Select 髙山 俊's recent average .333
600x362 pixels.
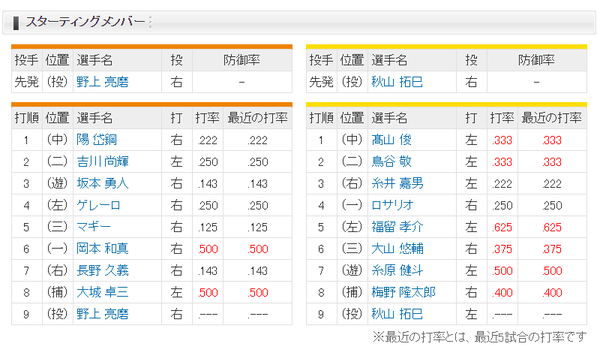coord(552,140)
